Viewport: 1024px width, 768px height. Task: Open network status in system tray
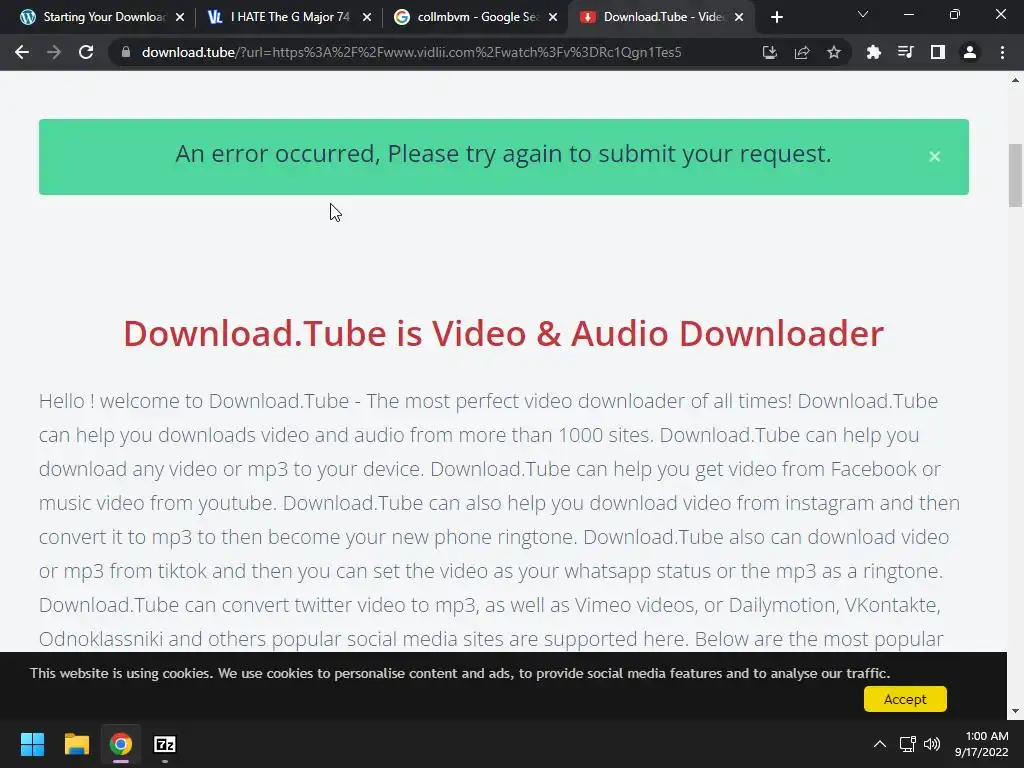[x=907, y=744]
